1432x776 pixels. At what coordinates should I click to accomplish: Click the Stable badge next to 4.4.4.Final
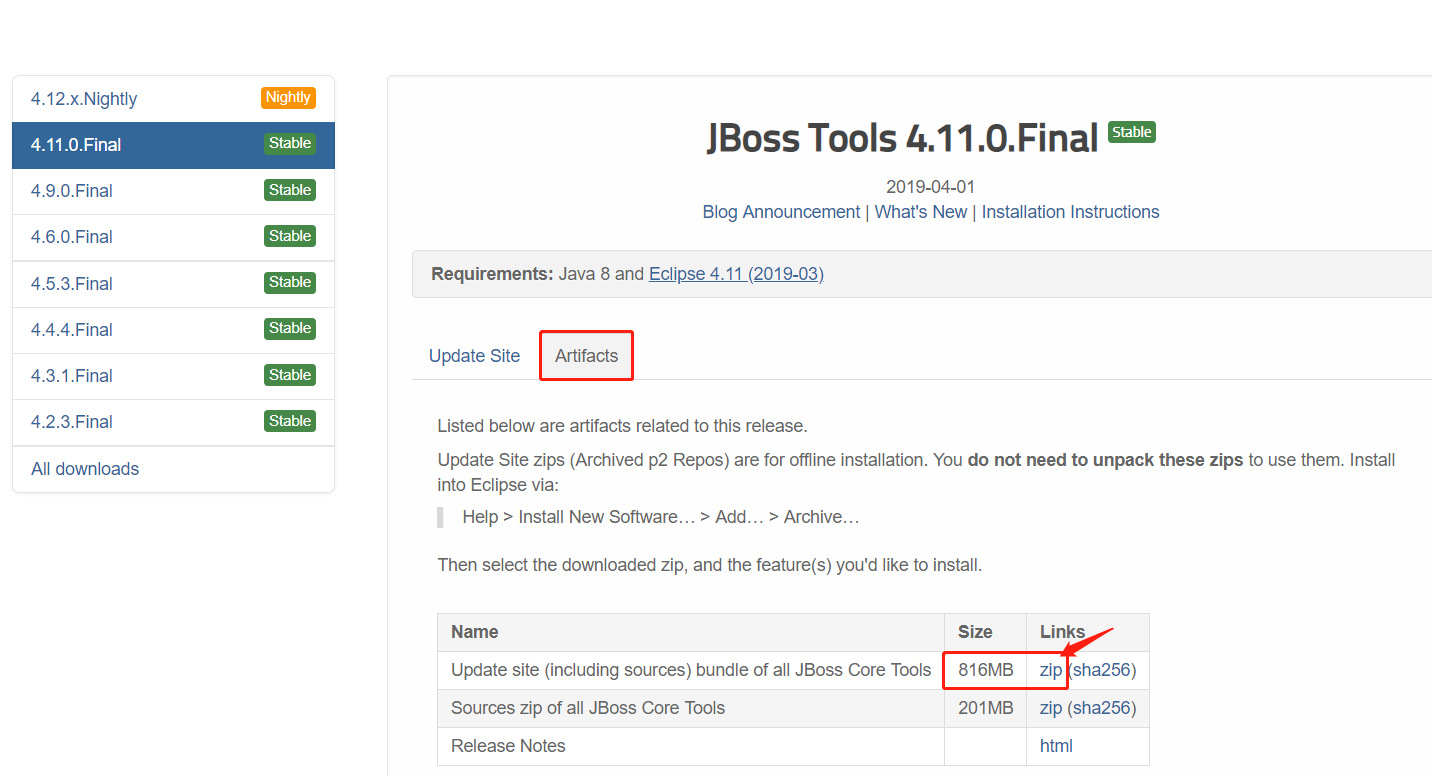pyautogui.click(x=290, y=328)
